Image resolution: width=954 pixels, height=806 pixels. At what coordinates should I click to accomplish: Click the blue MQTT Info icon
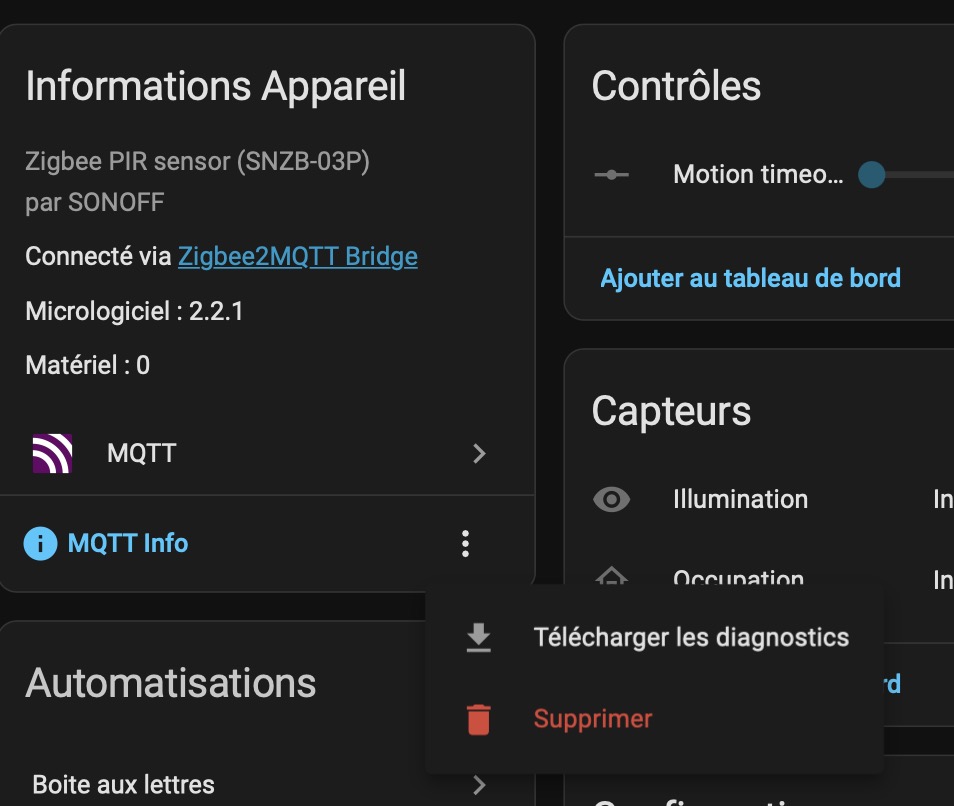click(40, 544)
